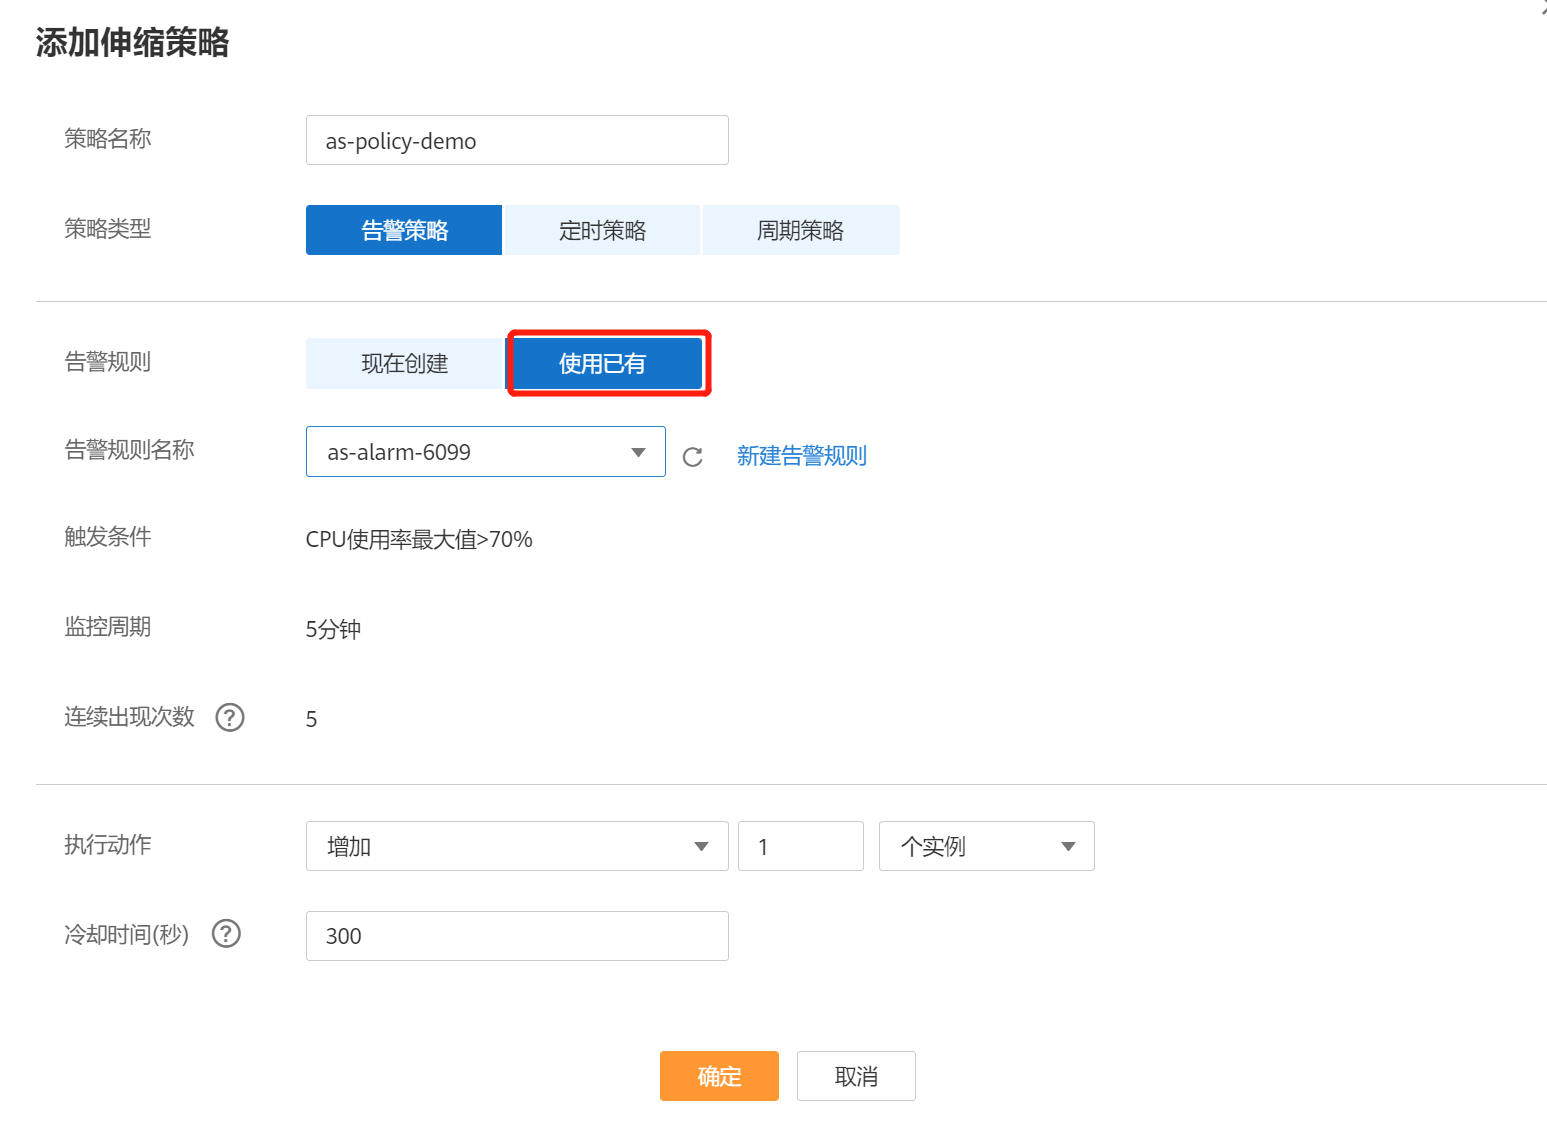Click the refresh icon beside alarm rule dropdown
The image size is (1547, 1135).
coord(692,457)
